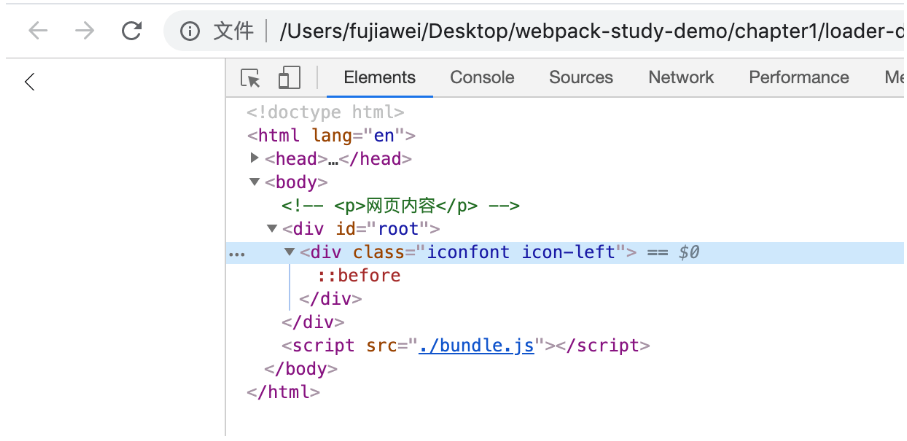
Task: Open the Network tab
Action: click(x=681, y=78)
